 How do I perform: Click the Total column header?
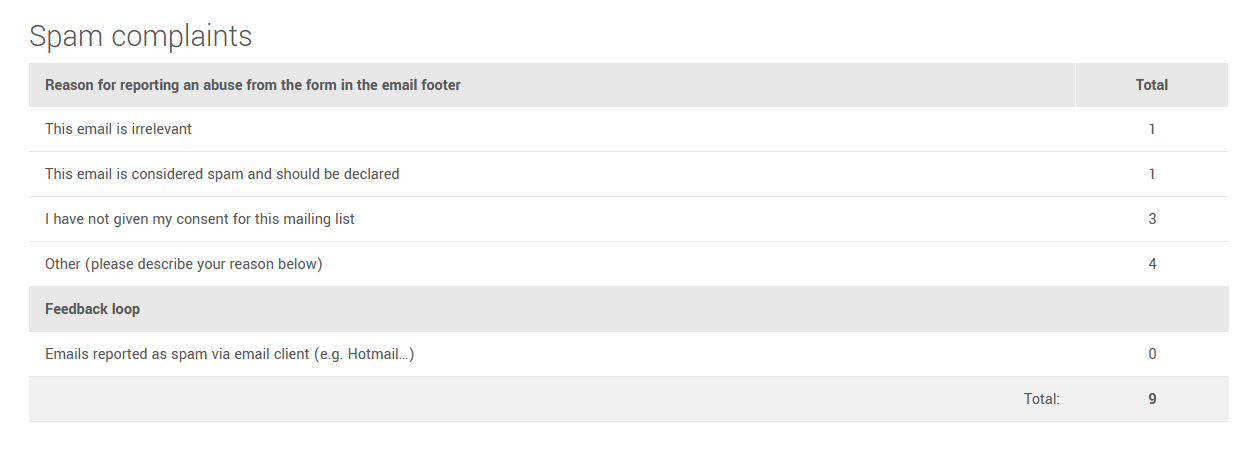[1151, 85]
